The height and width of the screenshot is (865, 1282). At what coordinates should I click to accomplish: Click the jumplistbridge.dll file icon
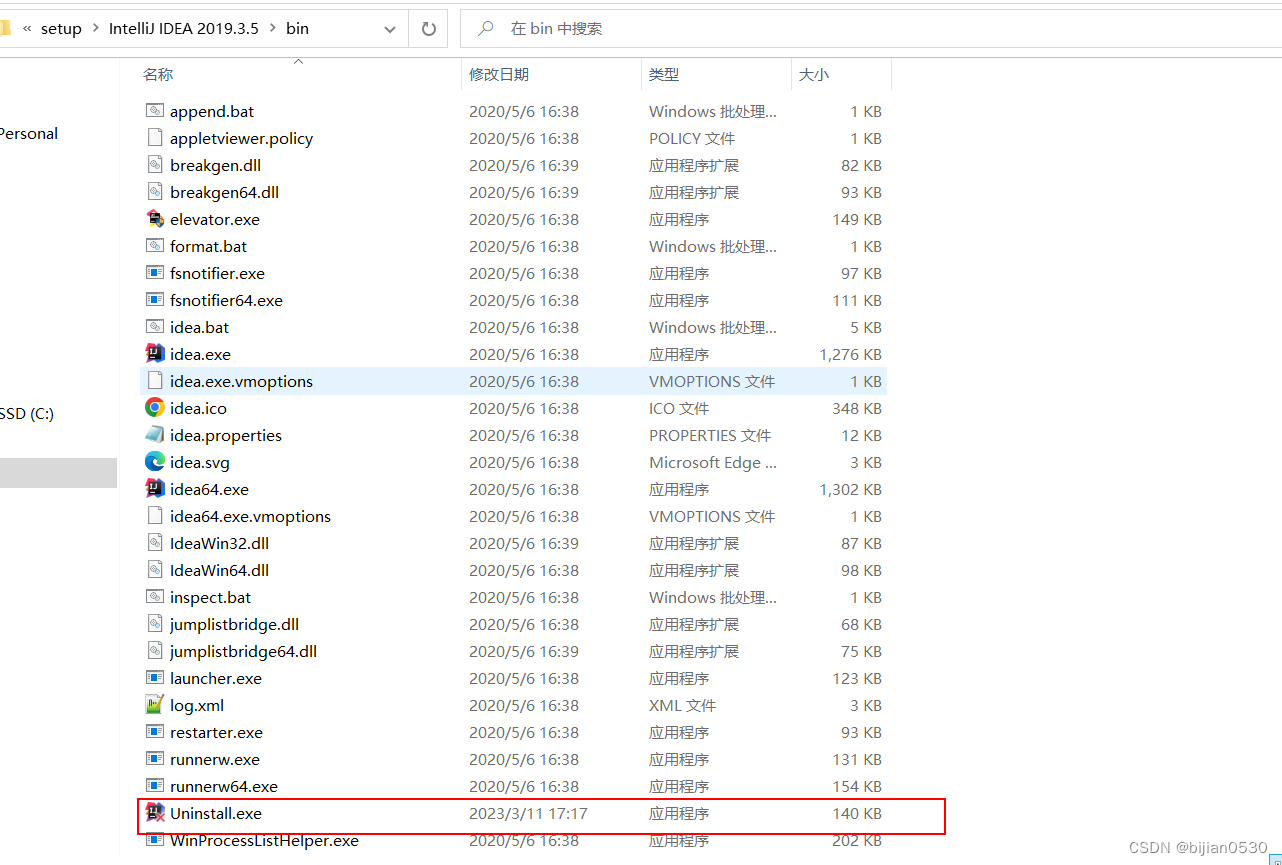click(154, 624)
